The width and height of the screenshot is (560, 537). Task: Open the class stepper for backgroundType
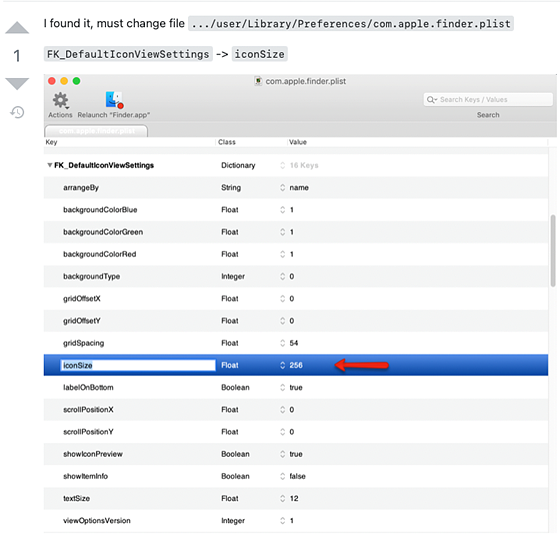coord(282,276)
